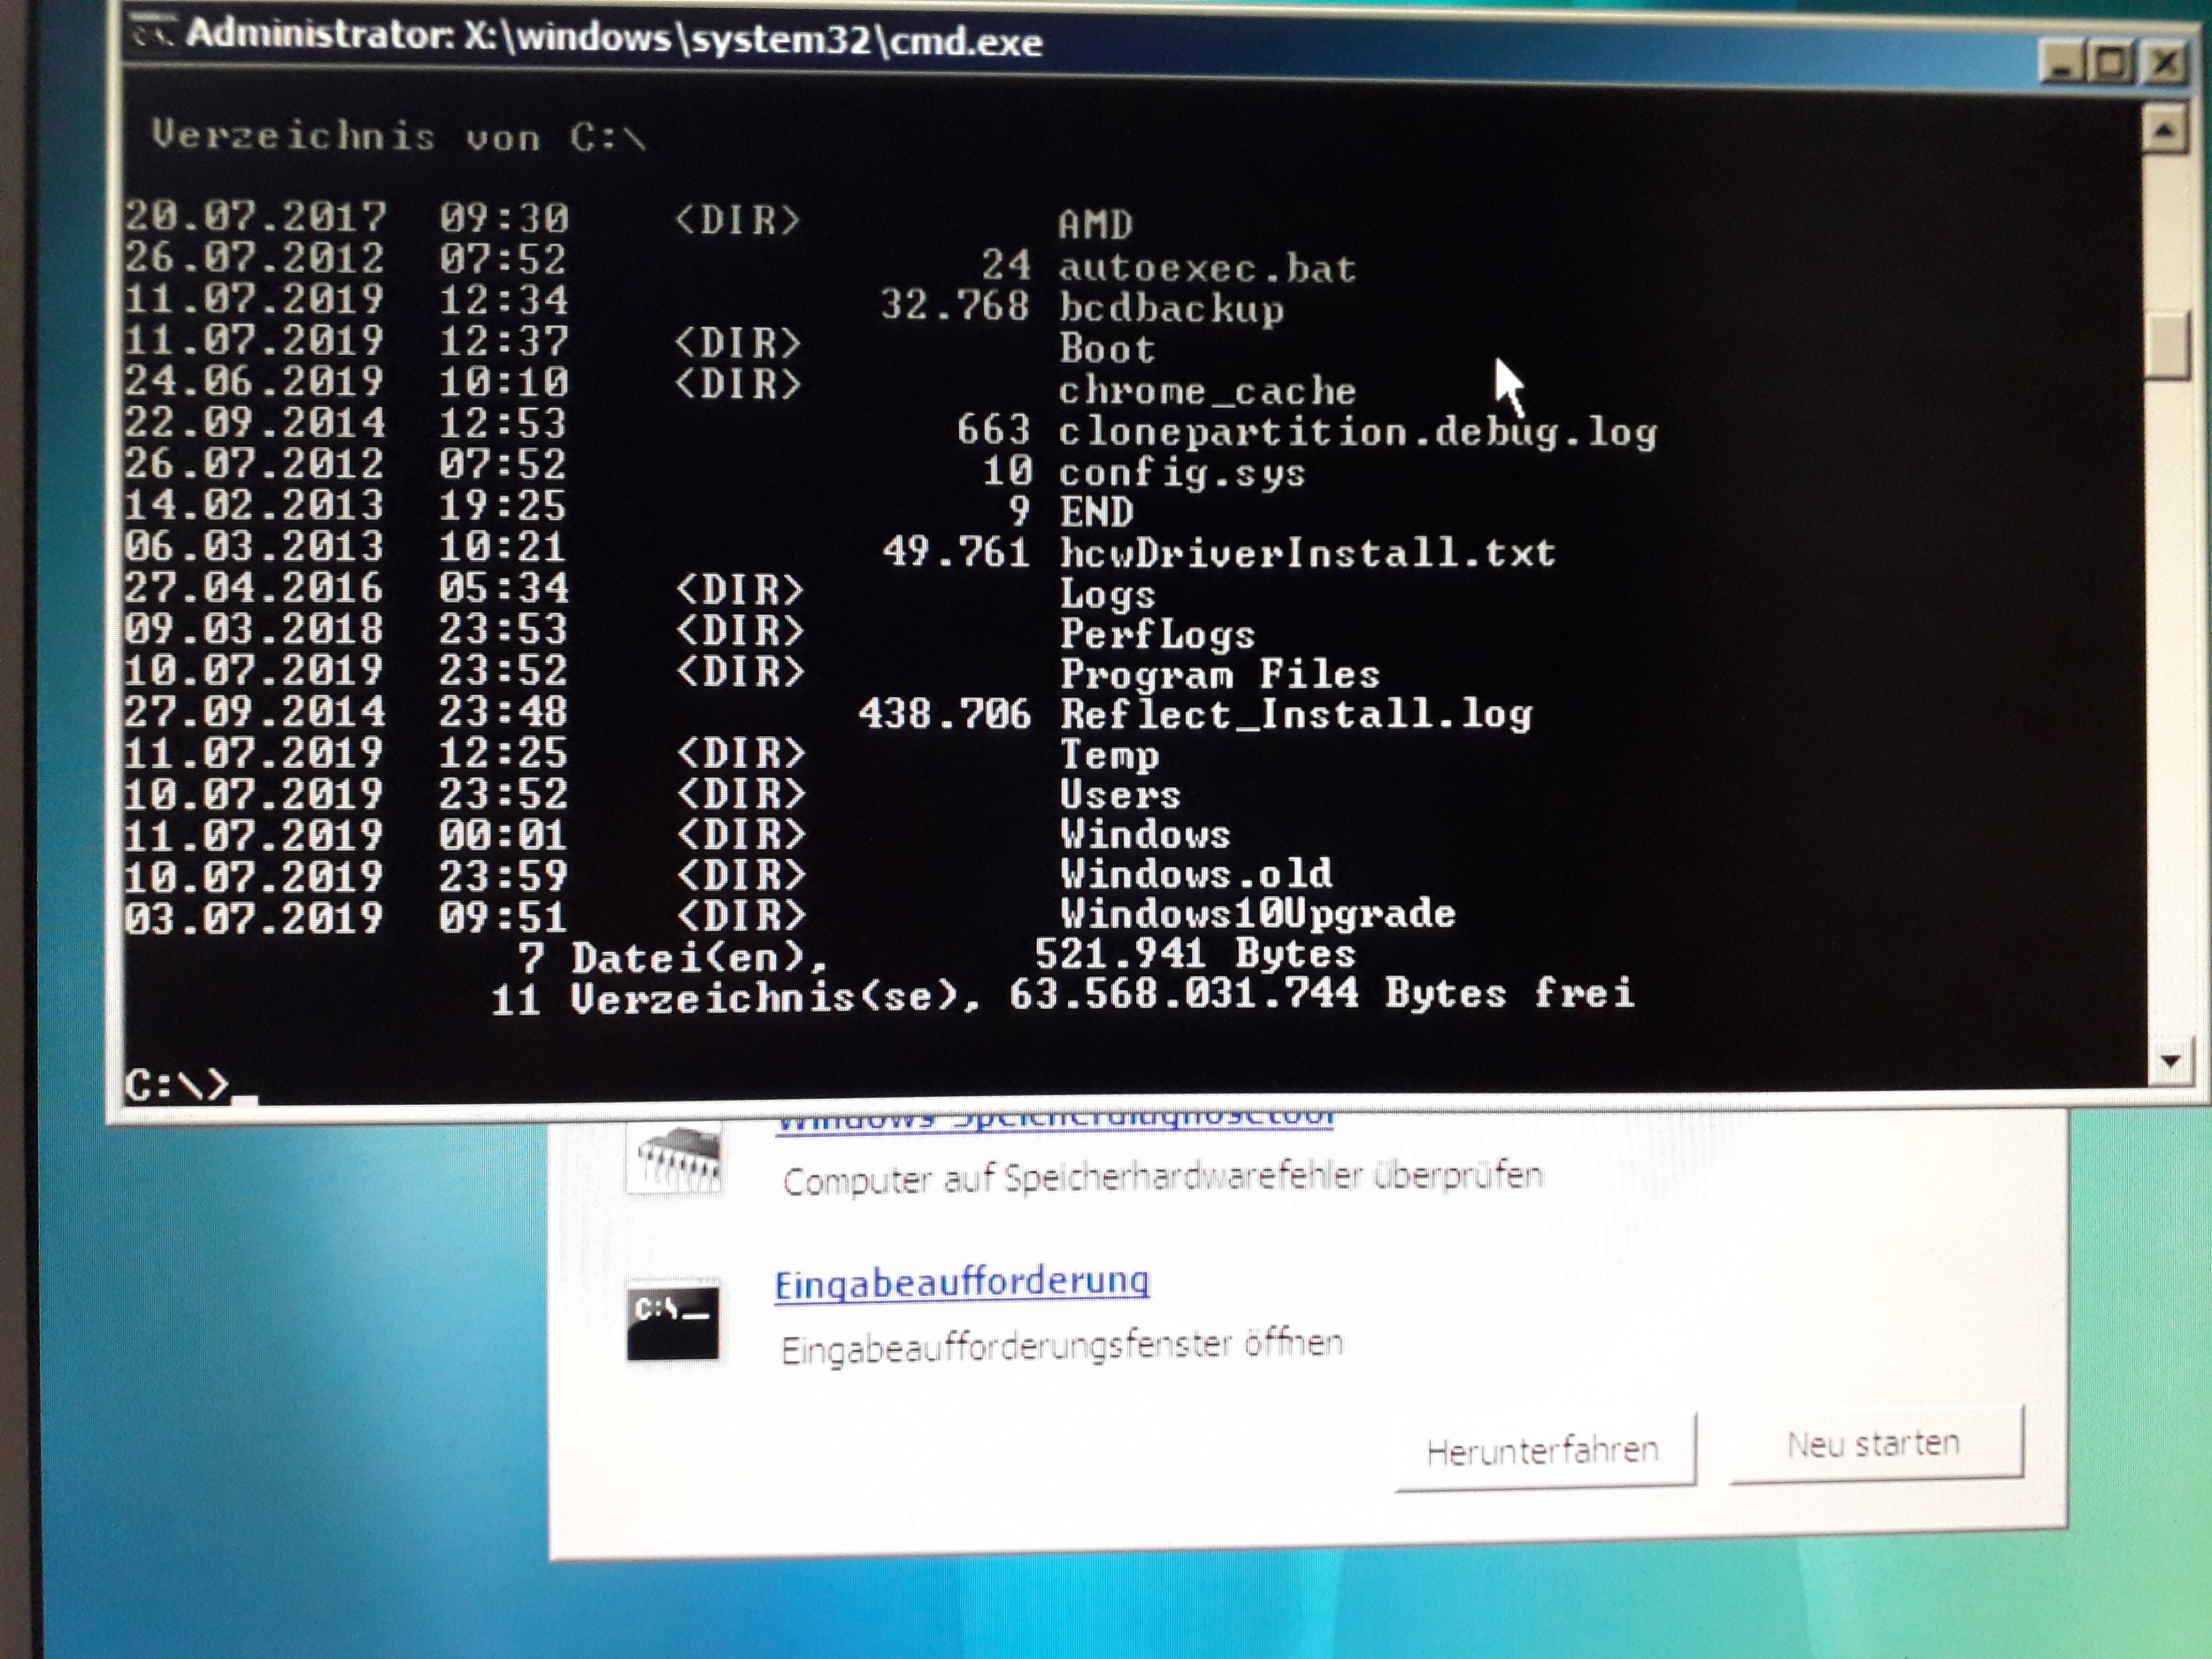The image size is (2212, 1659).
Task: Click the bcdbackup file entry
Action: (x=1171, y=309)
